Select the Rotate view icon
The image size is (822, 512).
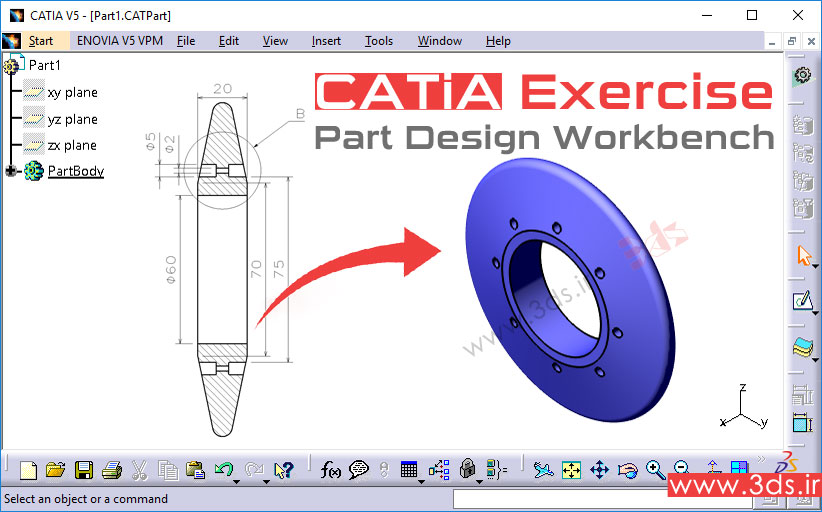[628, 470]
